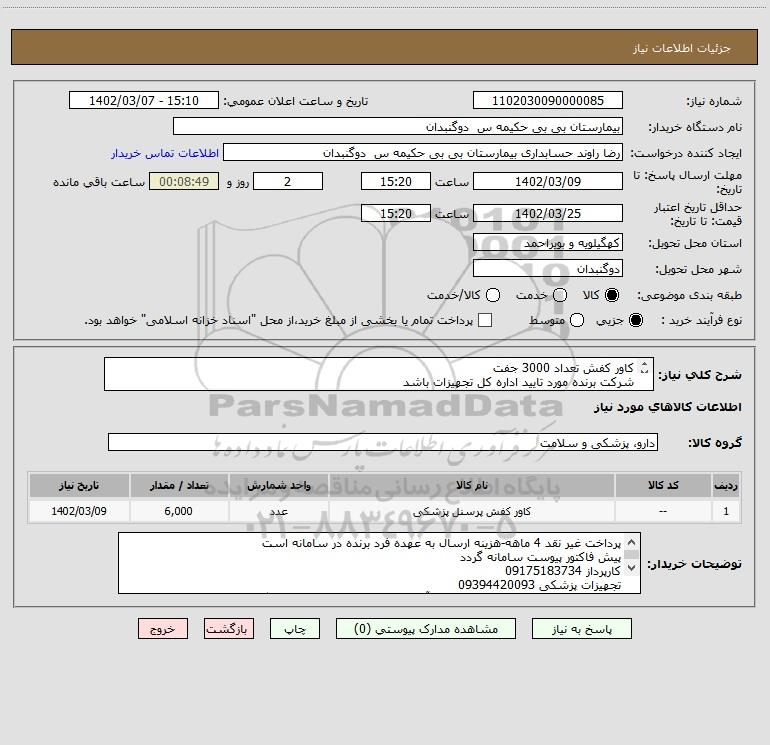Click the اطلاعات کالاهای مورد نیاز heading
Image resolution: width=770 pixels, height=745 pixels.
coord(668,407)
